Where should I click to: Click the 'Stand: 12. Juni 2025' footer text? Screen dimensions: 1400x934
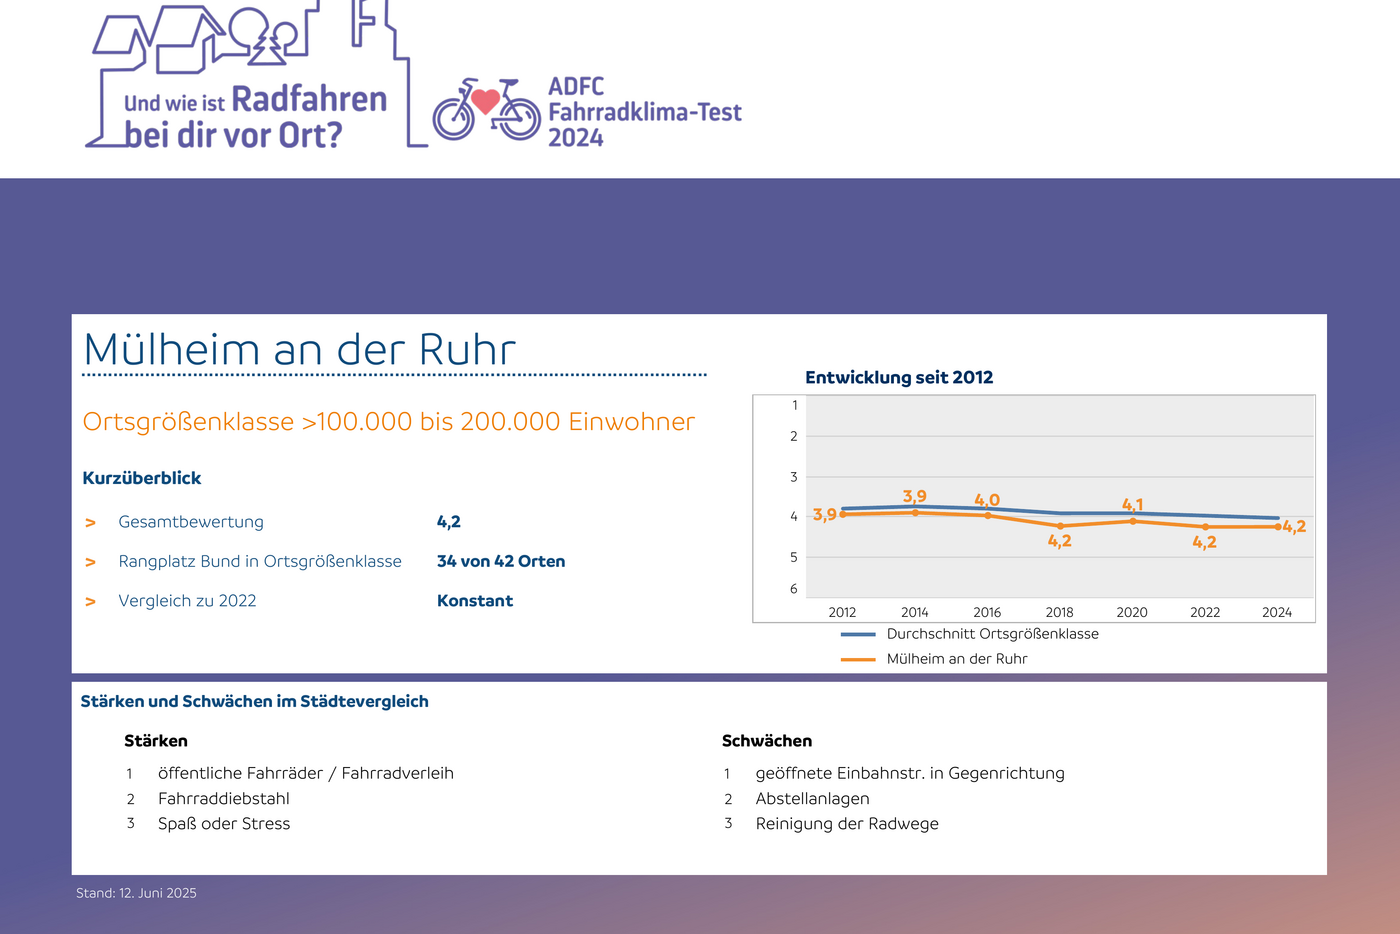(136, 893)
